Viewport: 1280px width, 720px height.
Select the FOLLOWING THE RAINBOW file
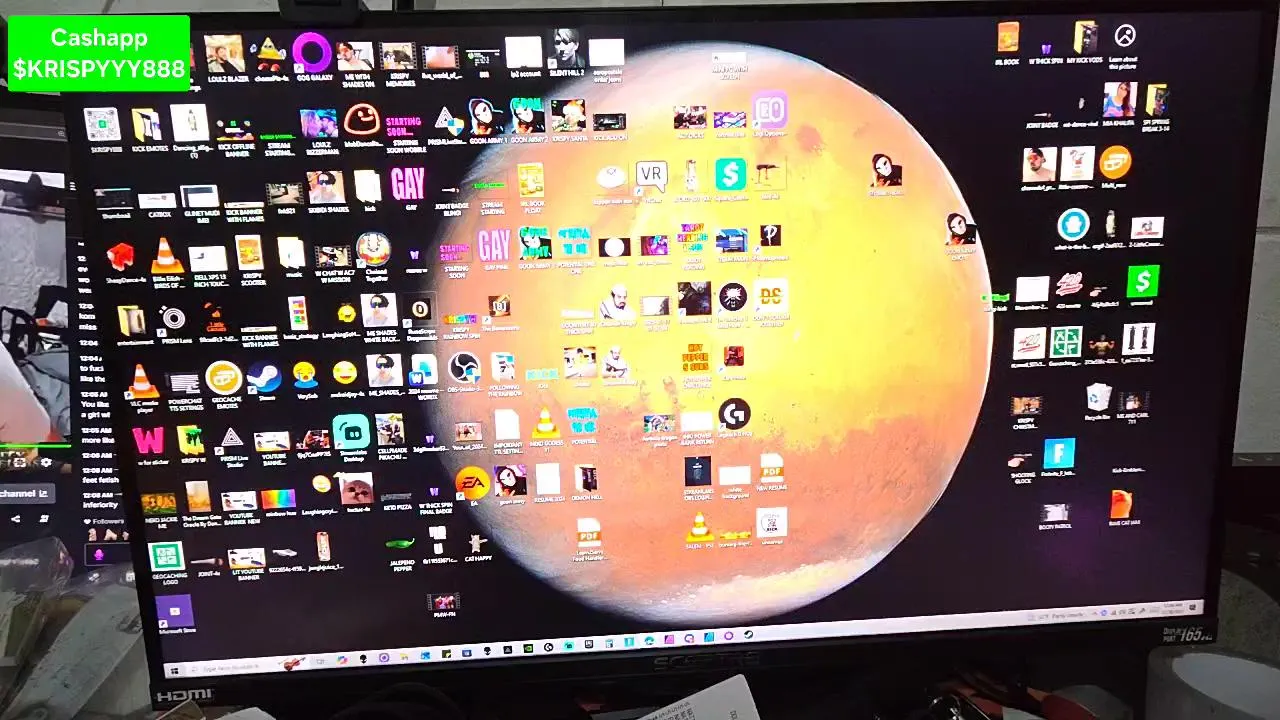click(503, 376)
